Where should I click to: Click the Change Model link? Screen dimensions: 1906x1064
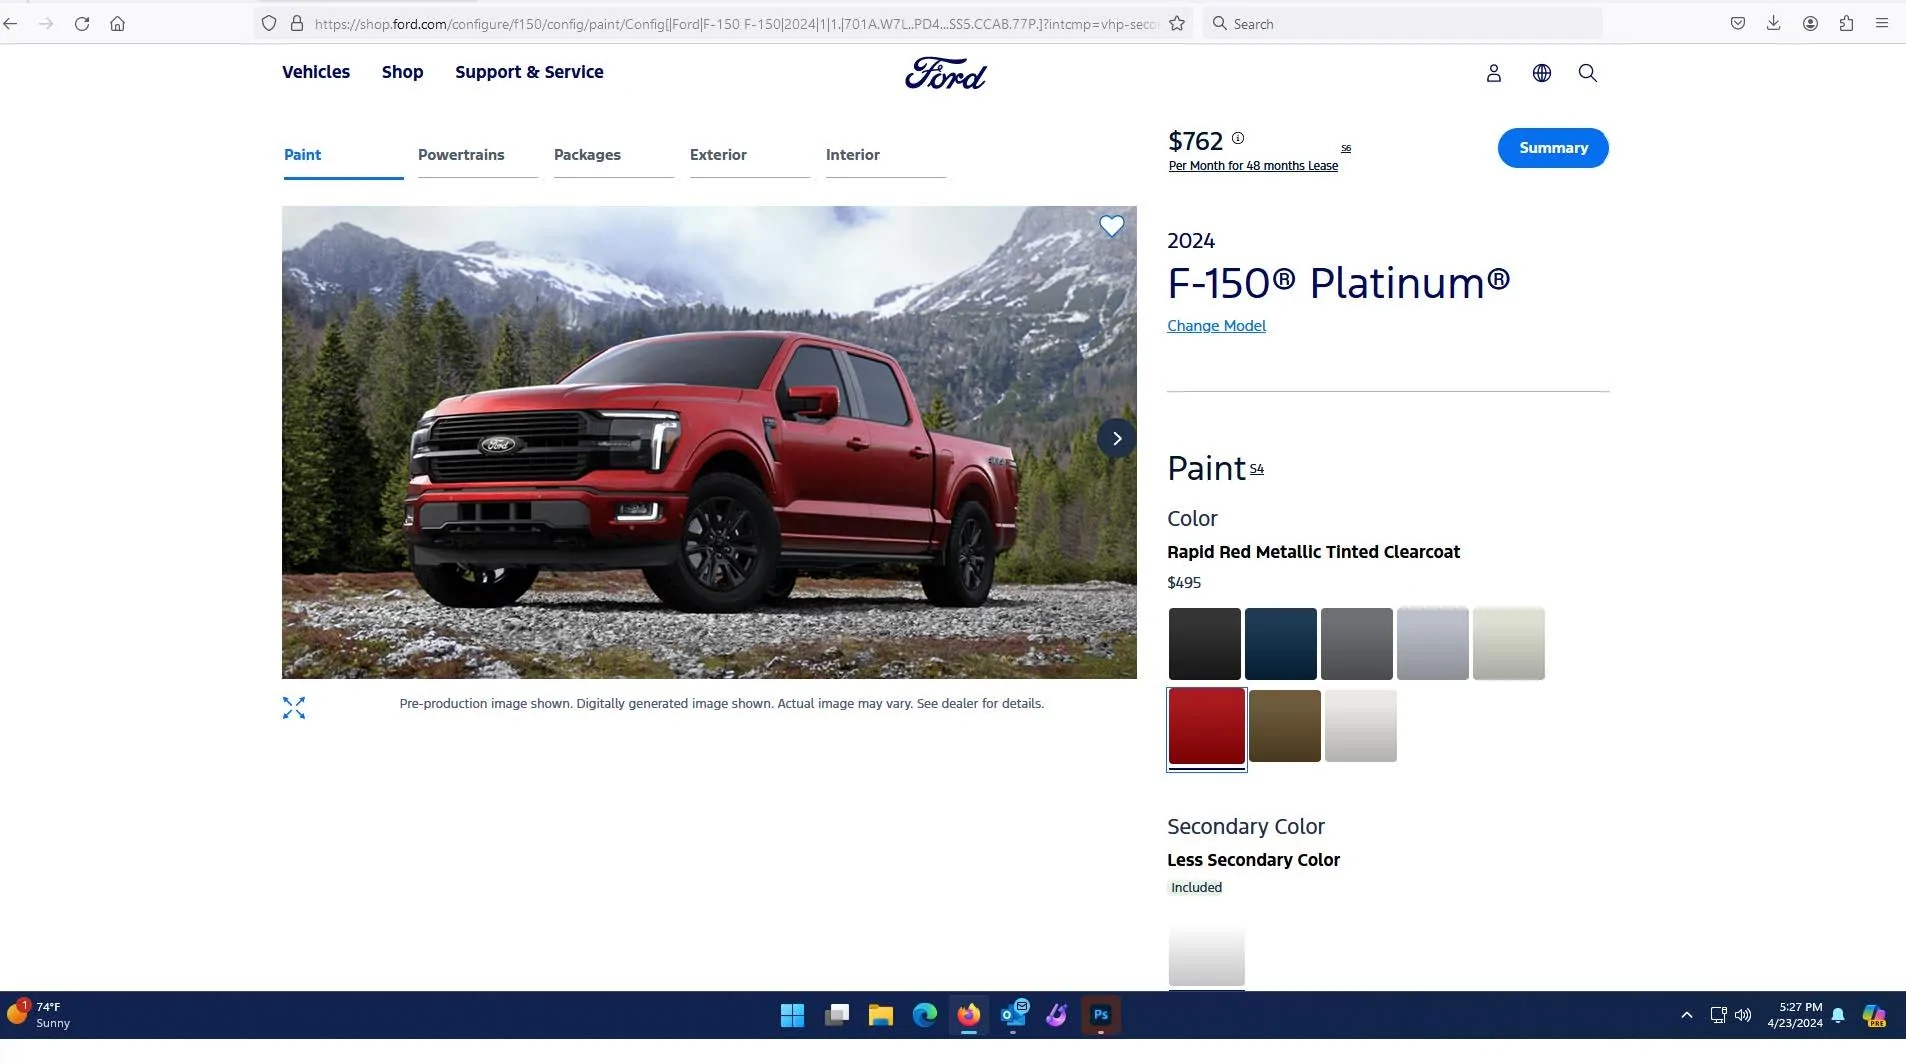click(x=1216, y=326)
